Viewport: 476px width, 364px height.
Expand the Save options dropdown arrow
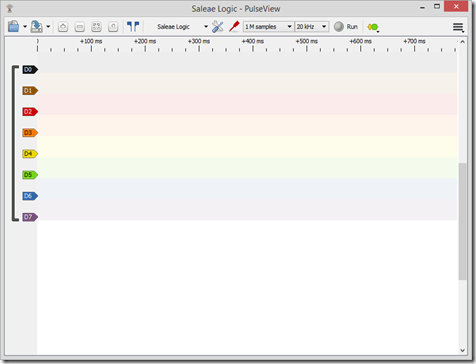pyautogui.click(x=48, y=27)
